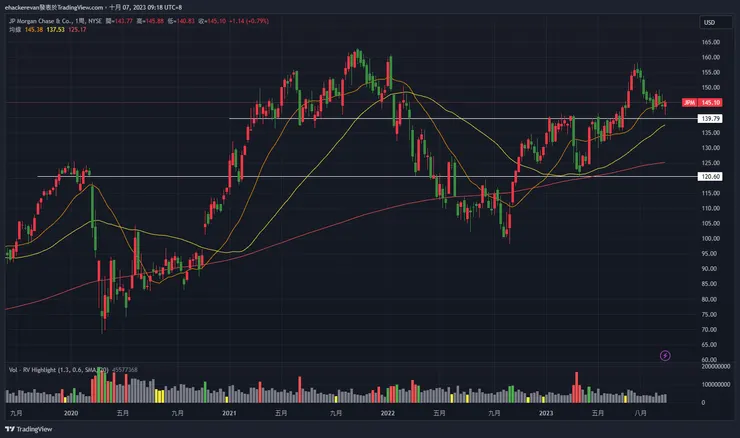Click the 八月 time axis label
740x438 pixels.
click(640, 413)
